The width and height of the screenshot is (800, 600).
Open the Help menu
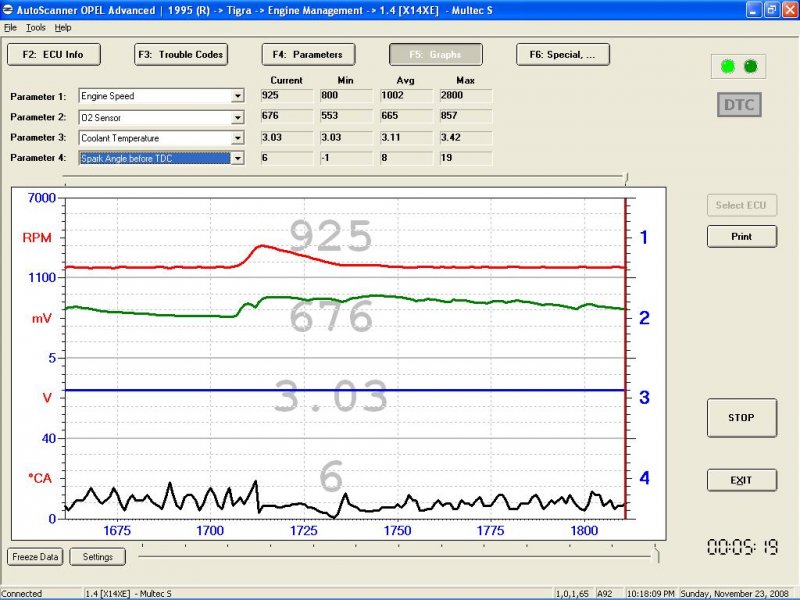point(63,28)
